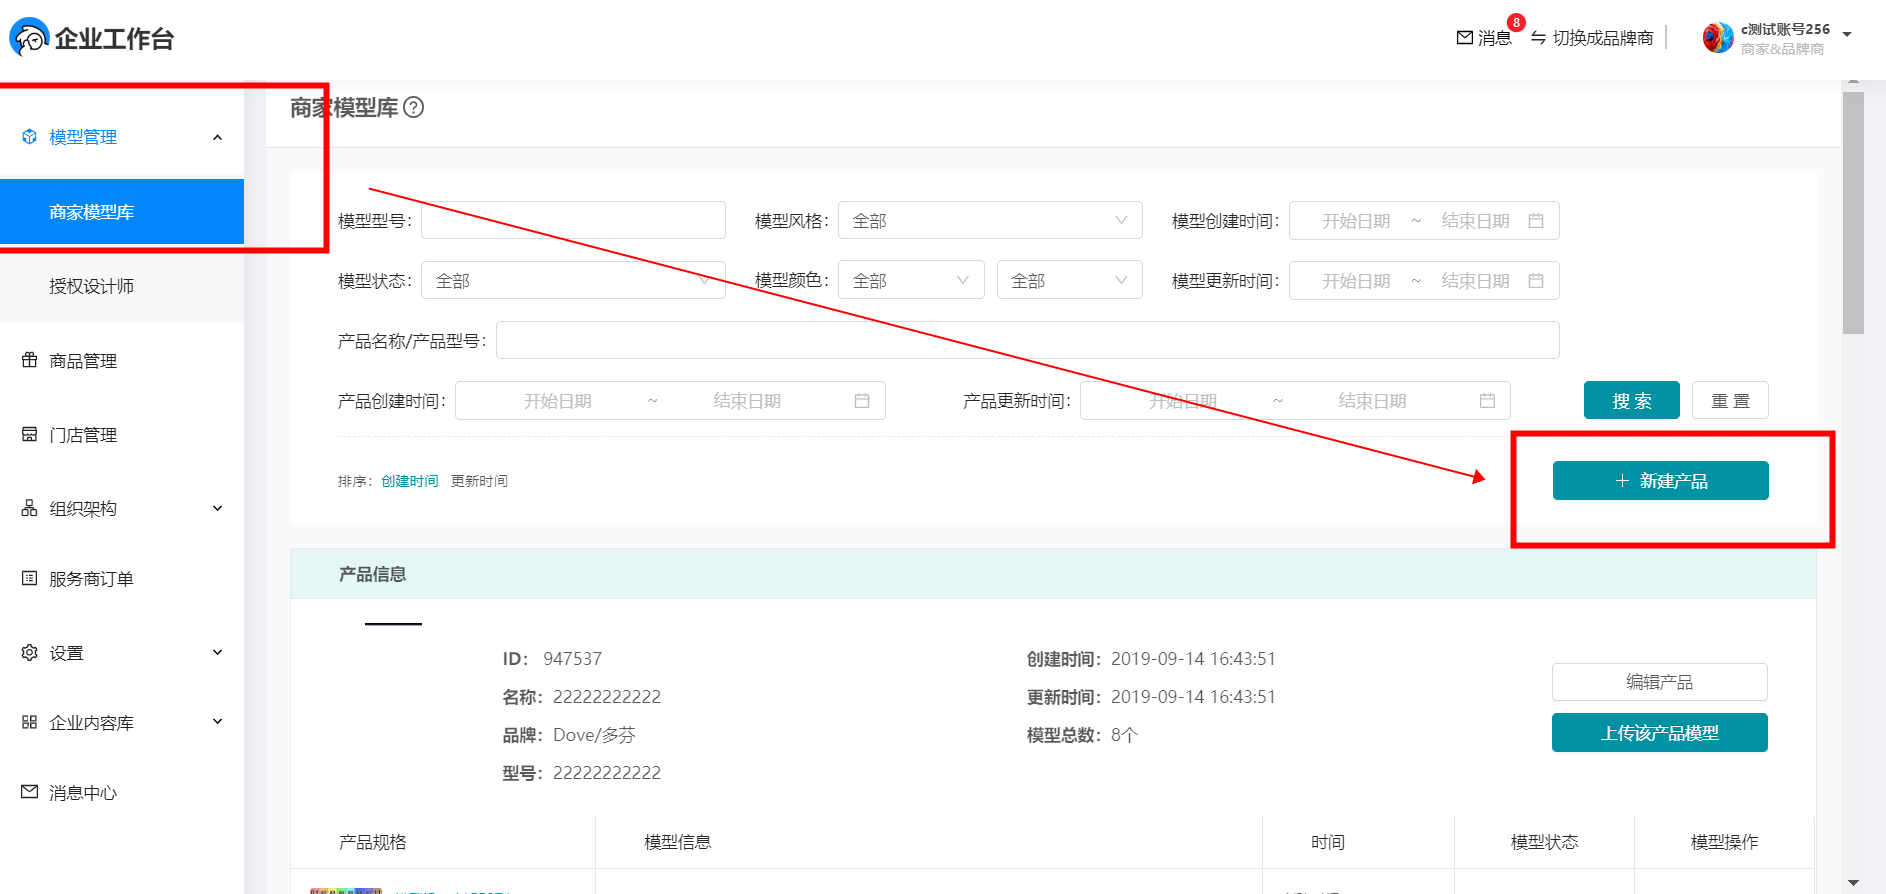Open the 商品管理 menu item
The height and width of the screenshot is (894, 1886).
pos(83,361)
